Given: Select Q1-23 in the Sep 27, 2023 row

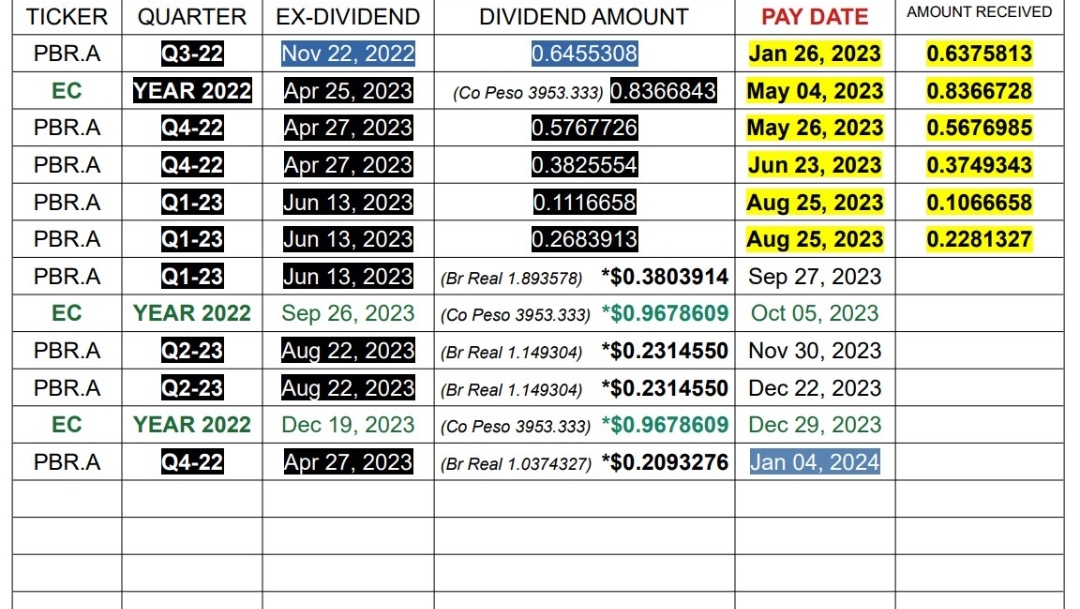Looking at the screenshot, I should [192, 276].
